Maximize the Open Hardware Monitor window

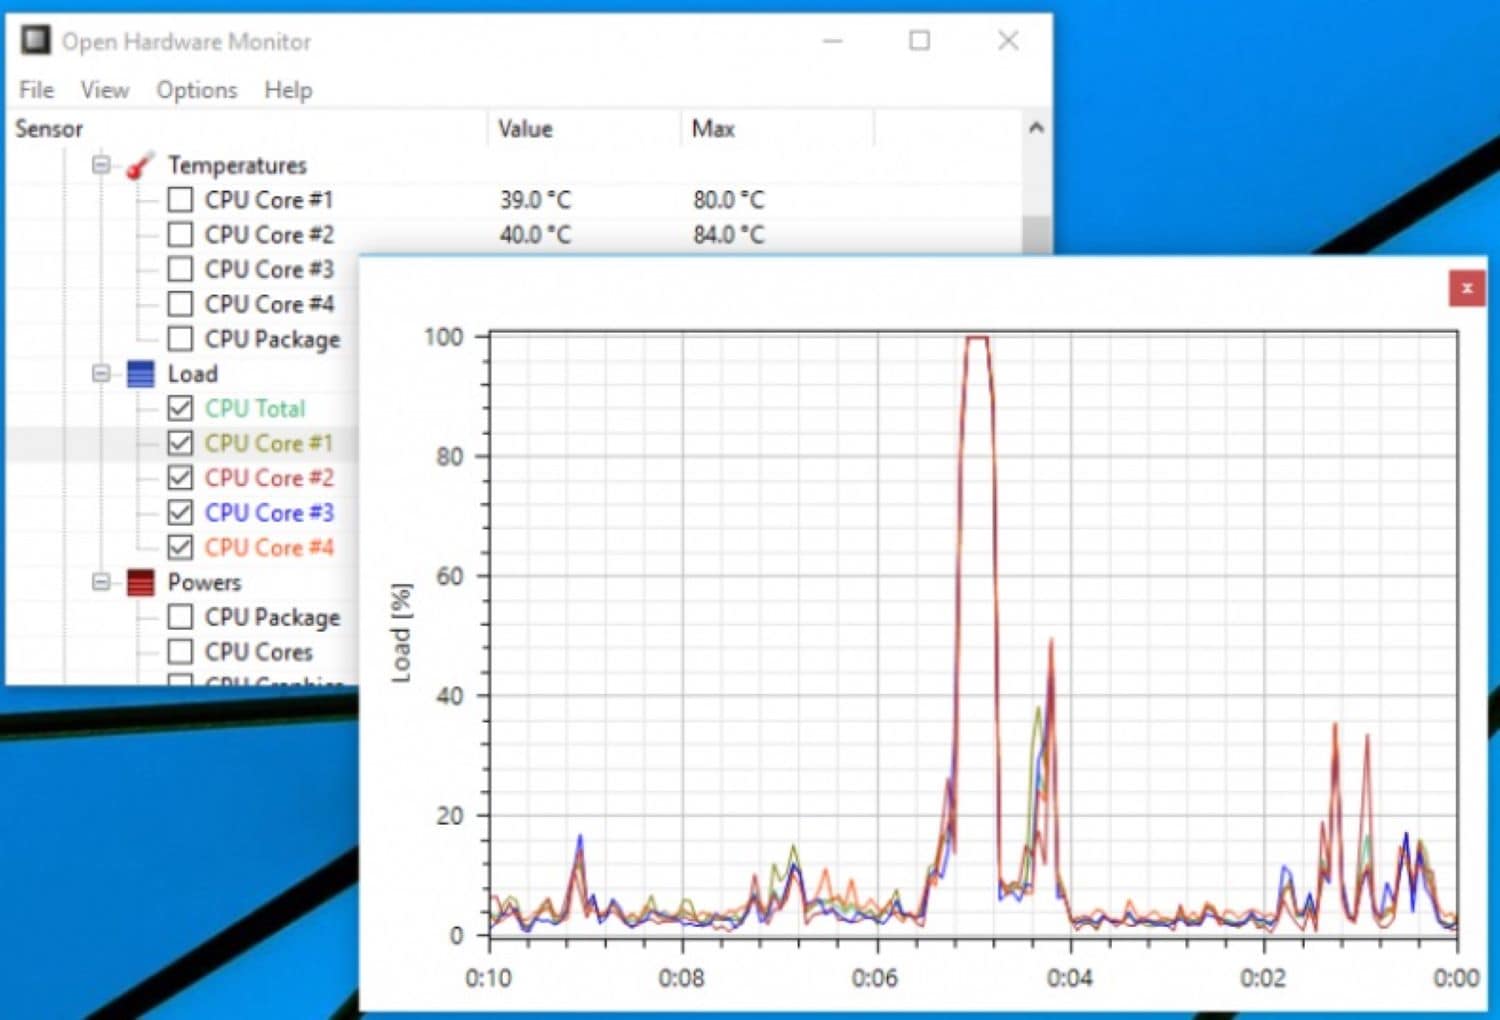click(x=920, y=41)
